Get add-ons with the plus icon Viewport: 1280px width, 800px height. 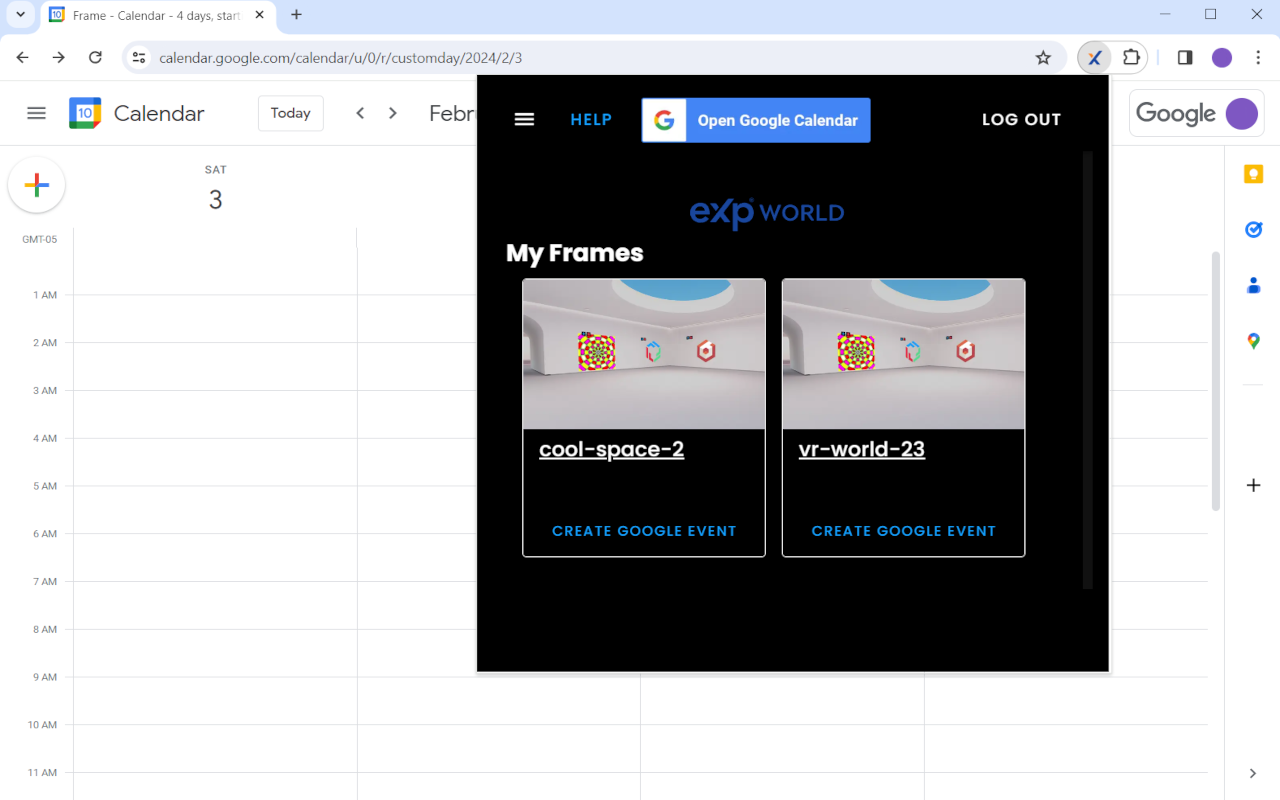pyautogui.click(x=1253, y=486)
